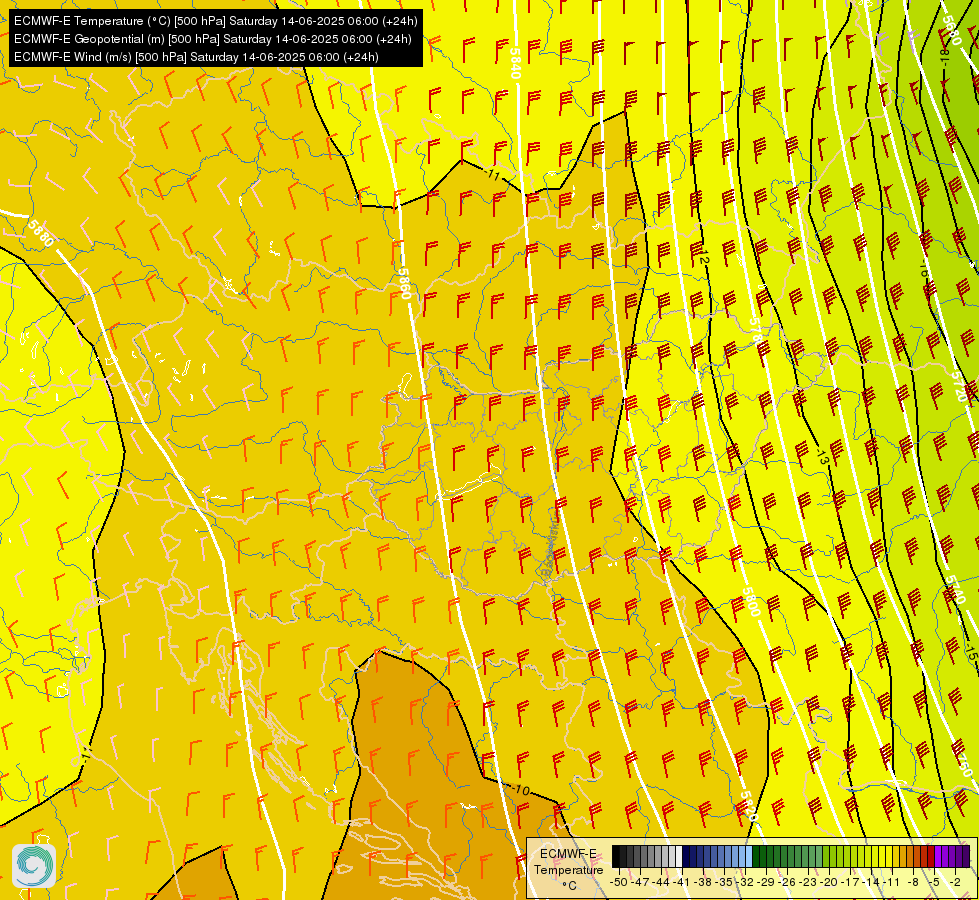Click the -35 value on the legend scale
The image size is (979, 900).
pos(724,882)
